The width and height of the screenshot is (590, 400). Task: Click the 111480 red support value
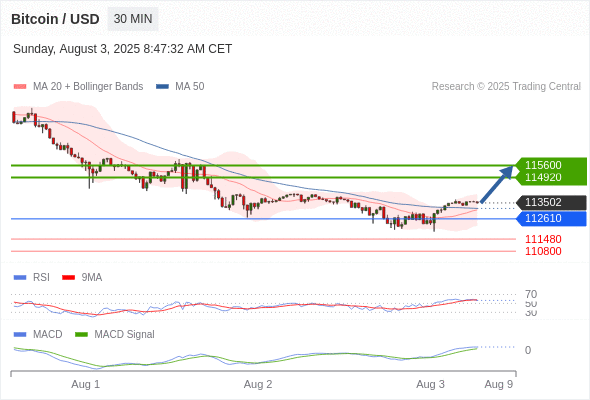coord(543,239)
